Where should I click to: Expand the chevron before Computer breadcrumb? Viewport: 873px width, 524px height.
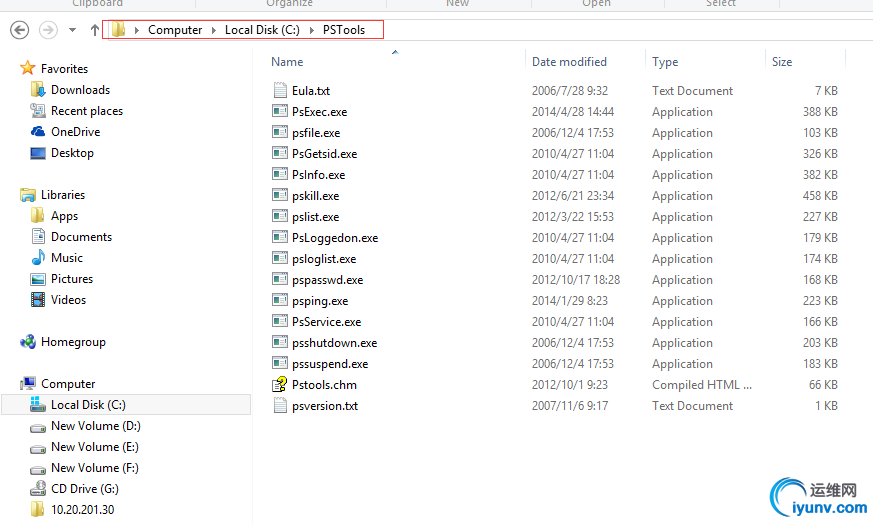tap(136, 30)
